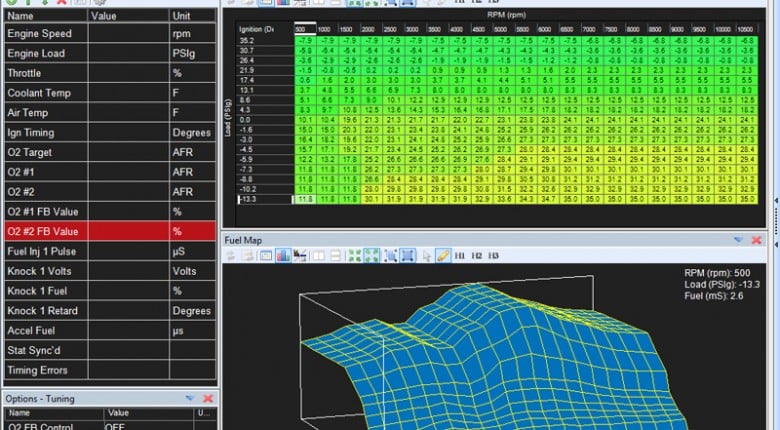The image size is (780, 430).
Task: Click the ignition cell at 500 rpm, 0.0 load
Action: [x=305, y=120]
